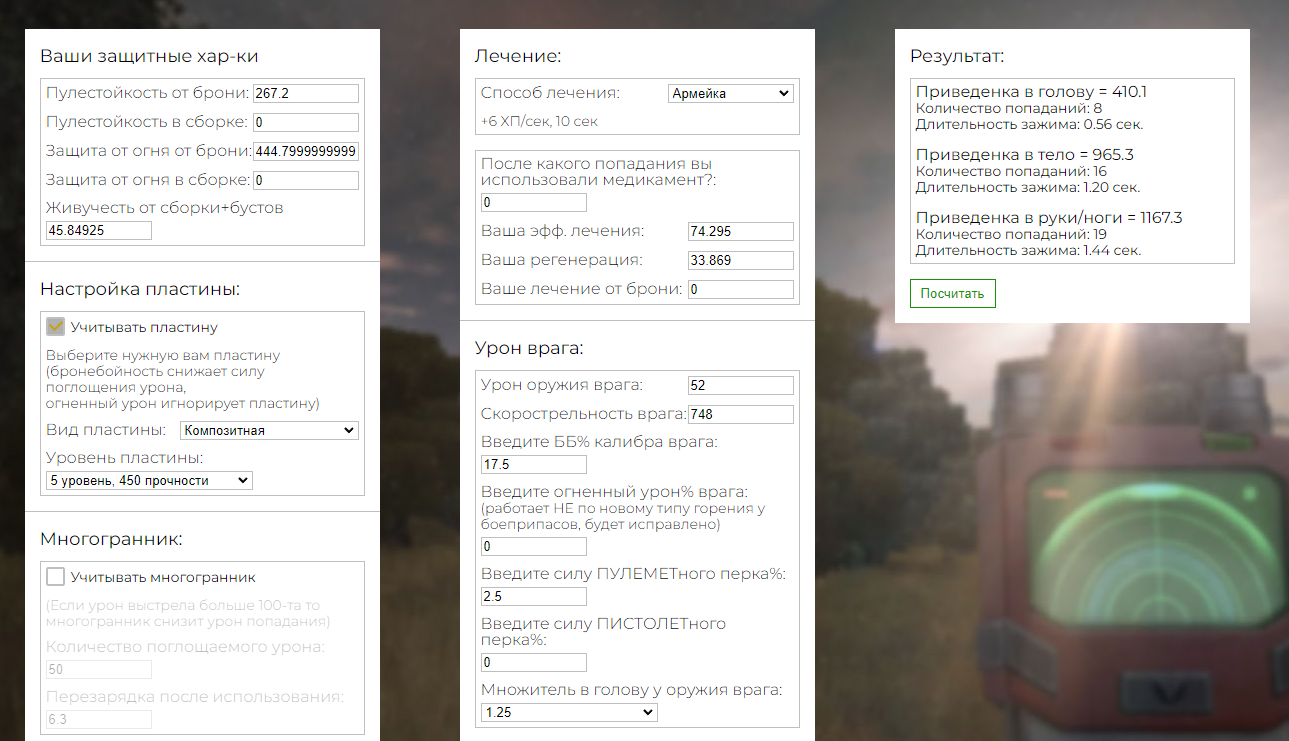Select the 'Защита от огня от брони' field
Image resolution: width=1289 pixels, height=741 pixels.
click(x=305, y=151)
